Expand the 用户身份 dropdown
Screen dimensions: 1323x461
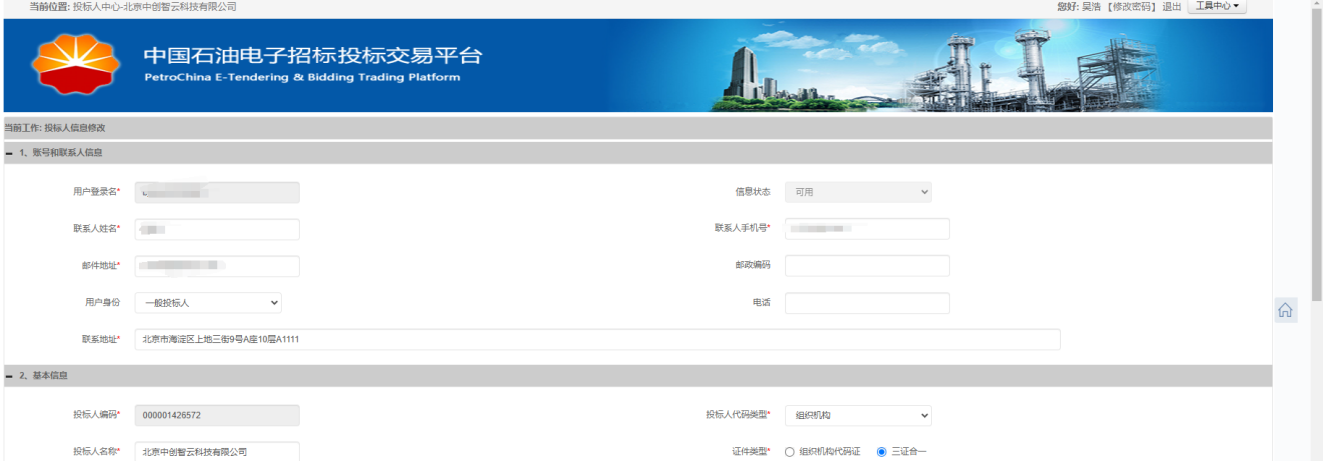[x=208, y=302]
